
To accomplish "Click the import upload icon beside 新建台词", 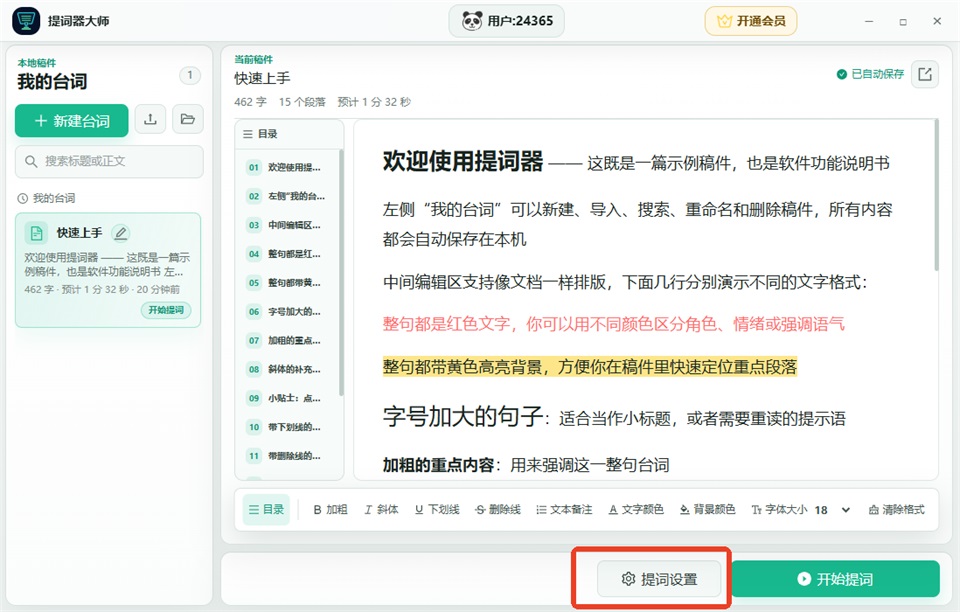I will point(150,119).
